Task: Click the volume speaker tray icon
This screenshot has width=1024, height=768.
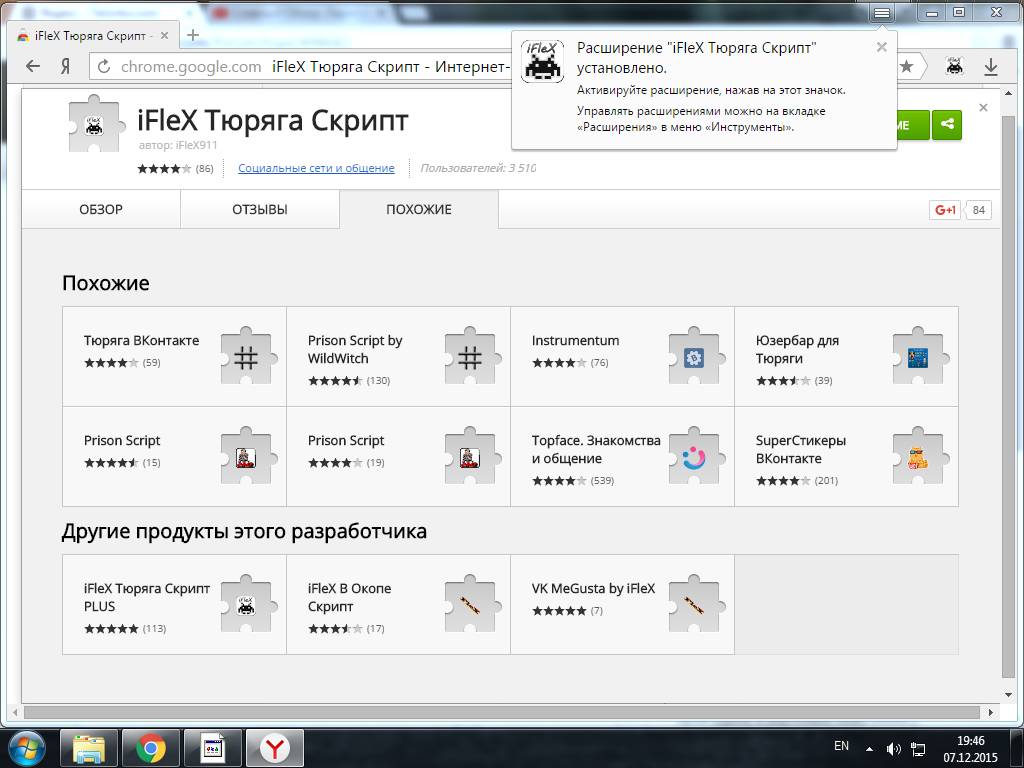Action: pyautogui.click(x=893, y=748)
